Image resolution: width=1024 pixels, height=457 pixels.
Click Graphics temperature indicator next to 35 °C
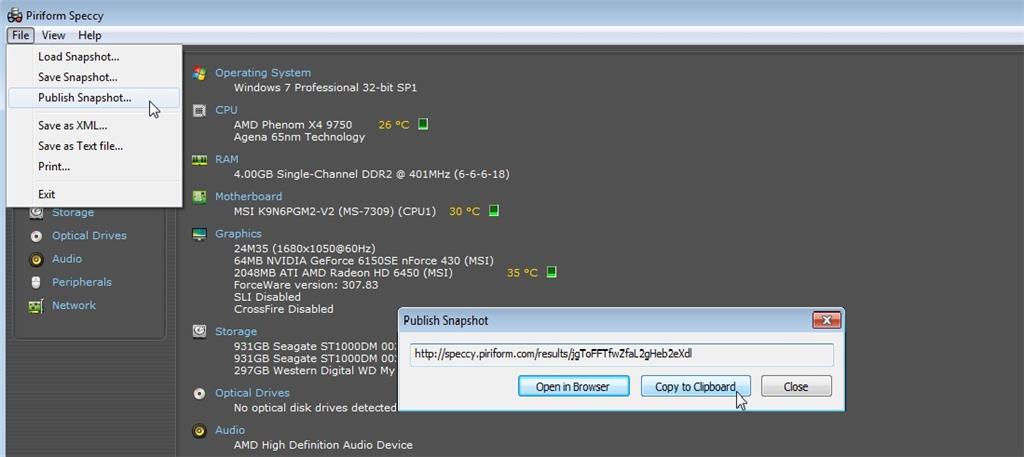pyautogui.click(x=551, y=272)
